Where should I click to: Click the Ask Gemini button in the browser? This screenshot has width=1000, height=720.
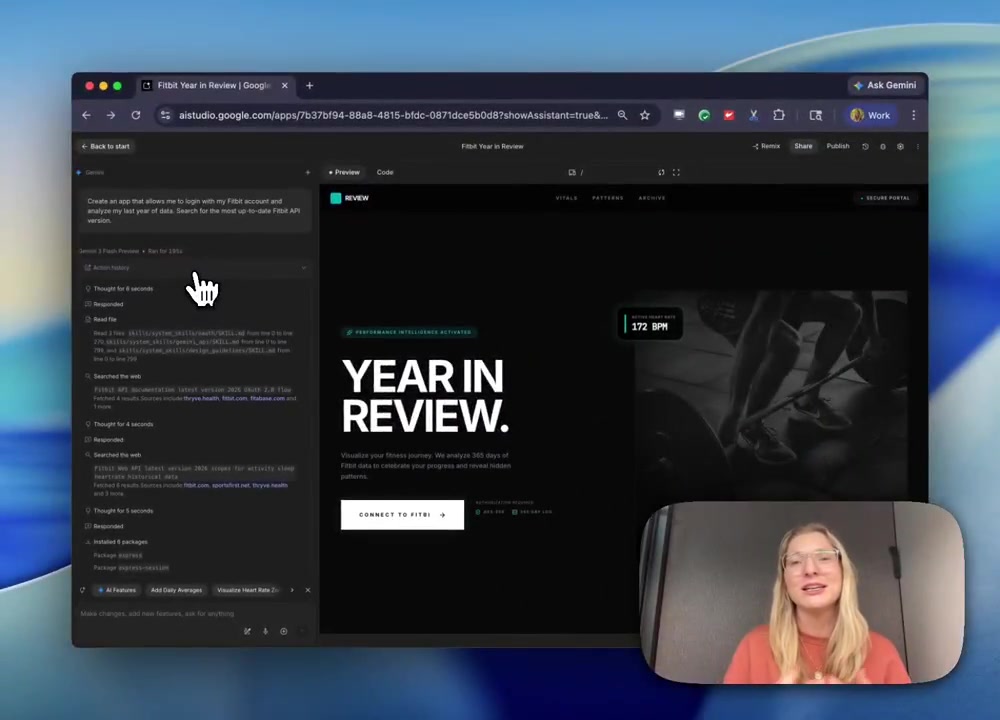point(885,85)
